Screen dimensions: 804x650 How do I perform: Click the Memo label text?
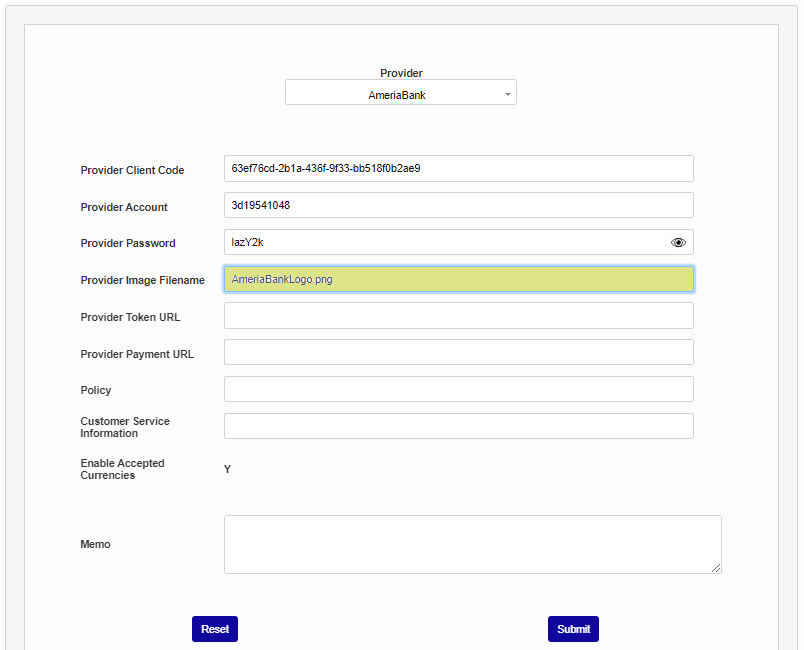[95, 544]
